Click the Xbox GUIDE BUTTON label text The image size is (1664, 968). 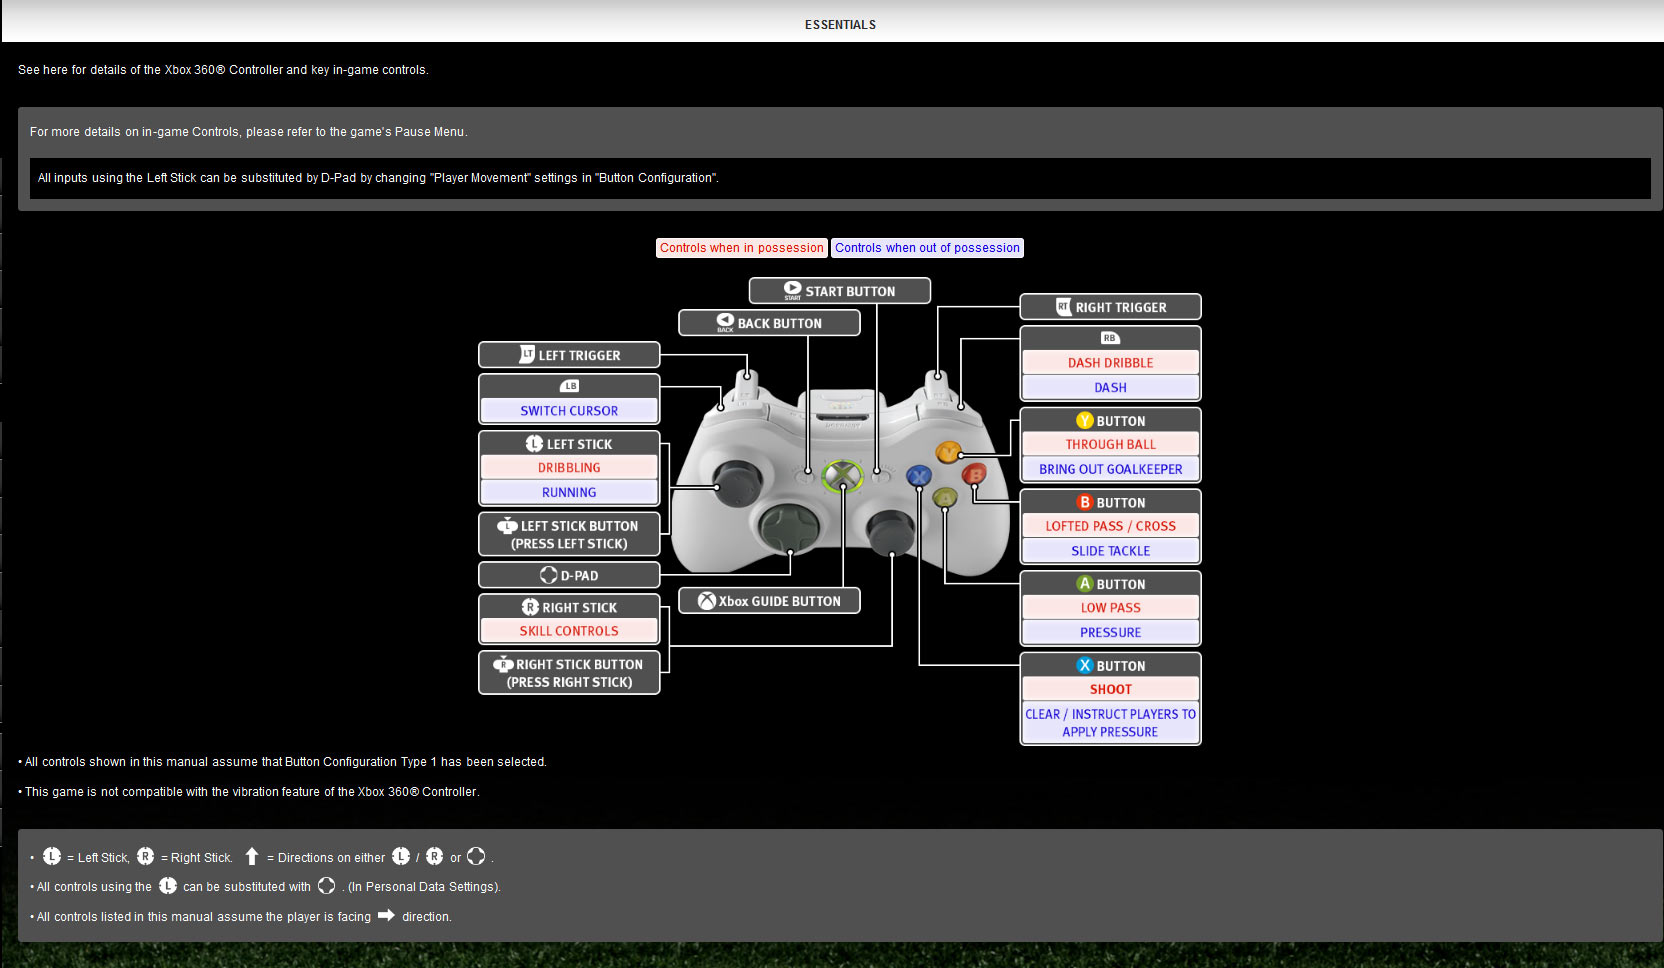point(780,601)
